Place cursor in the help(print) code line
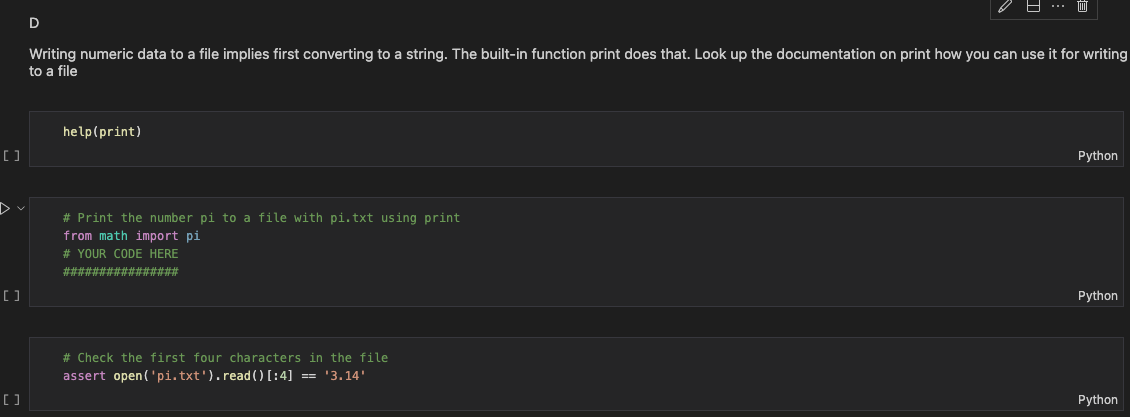 102,132
